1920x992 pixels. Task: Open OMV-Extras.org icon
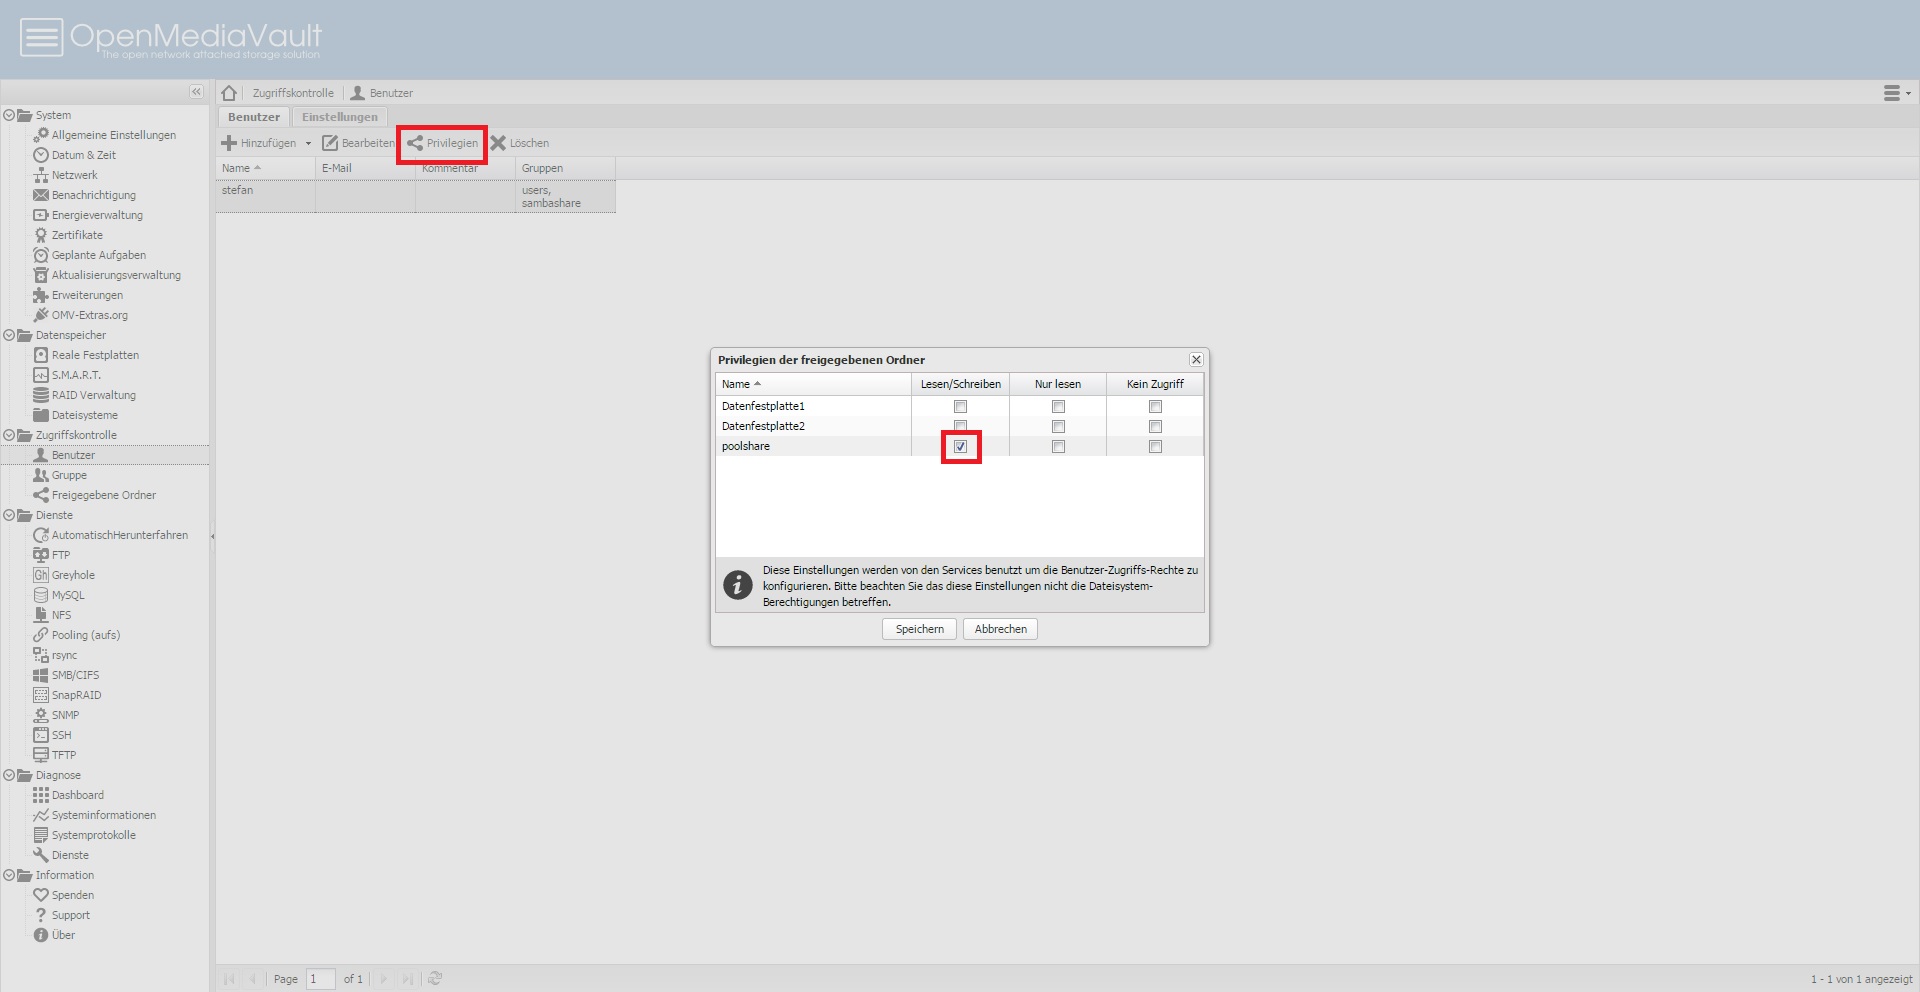(41, 315)
